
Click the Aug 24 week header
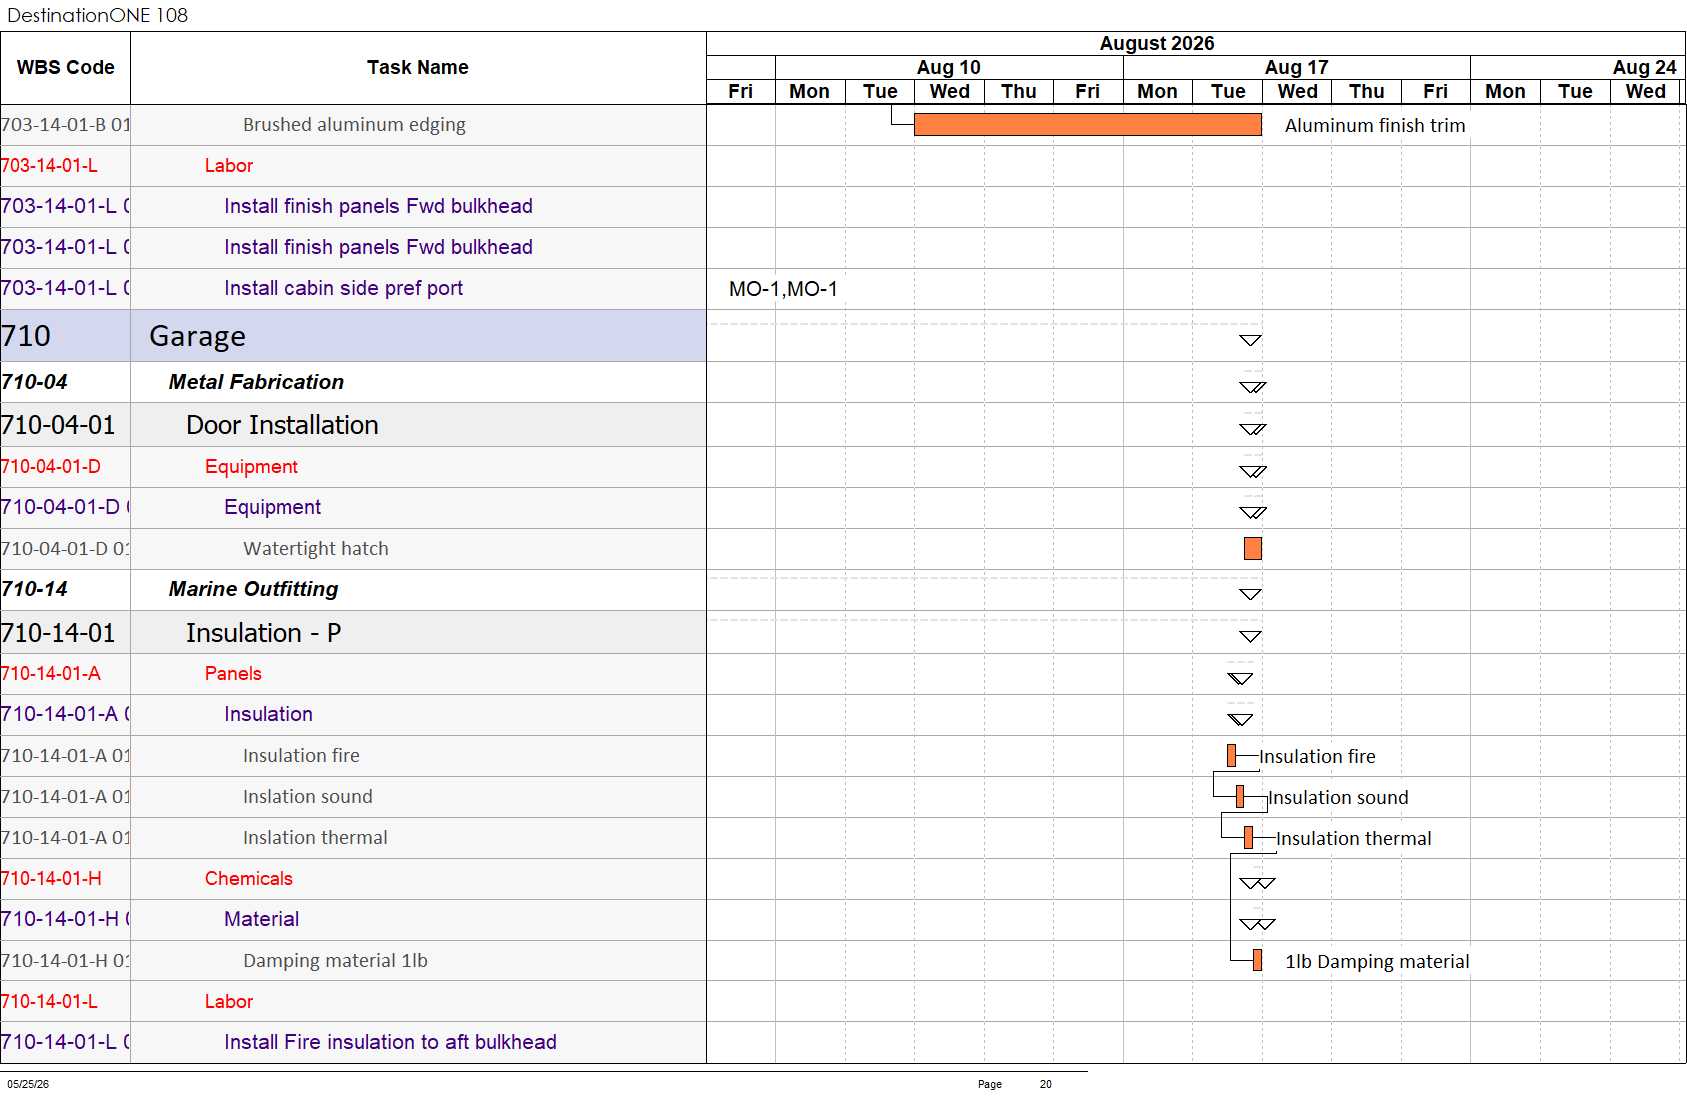tap(1644, 67)
